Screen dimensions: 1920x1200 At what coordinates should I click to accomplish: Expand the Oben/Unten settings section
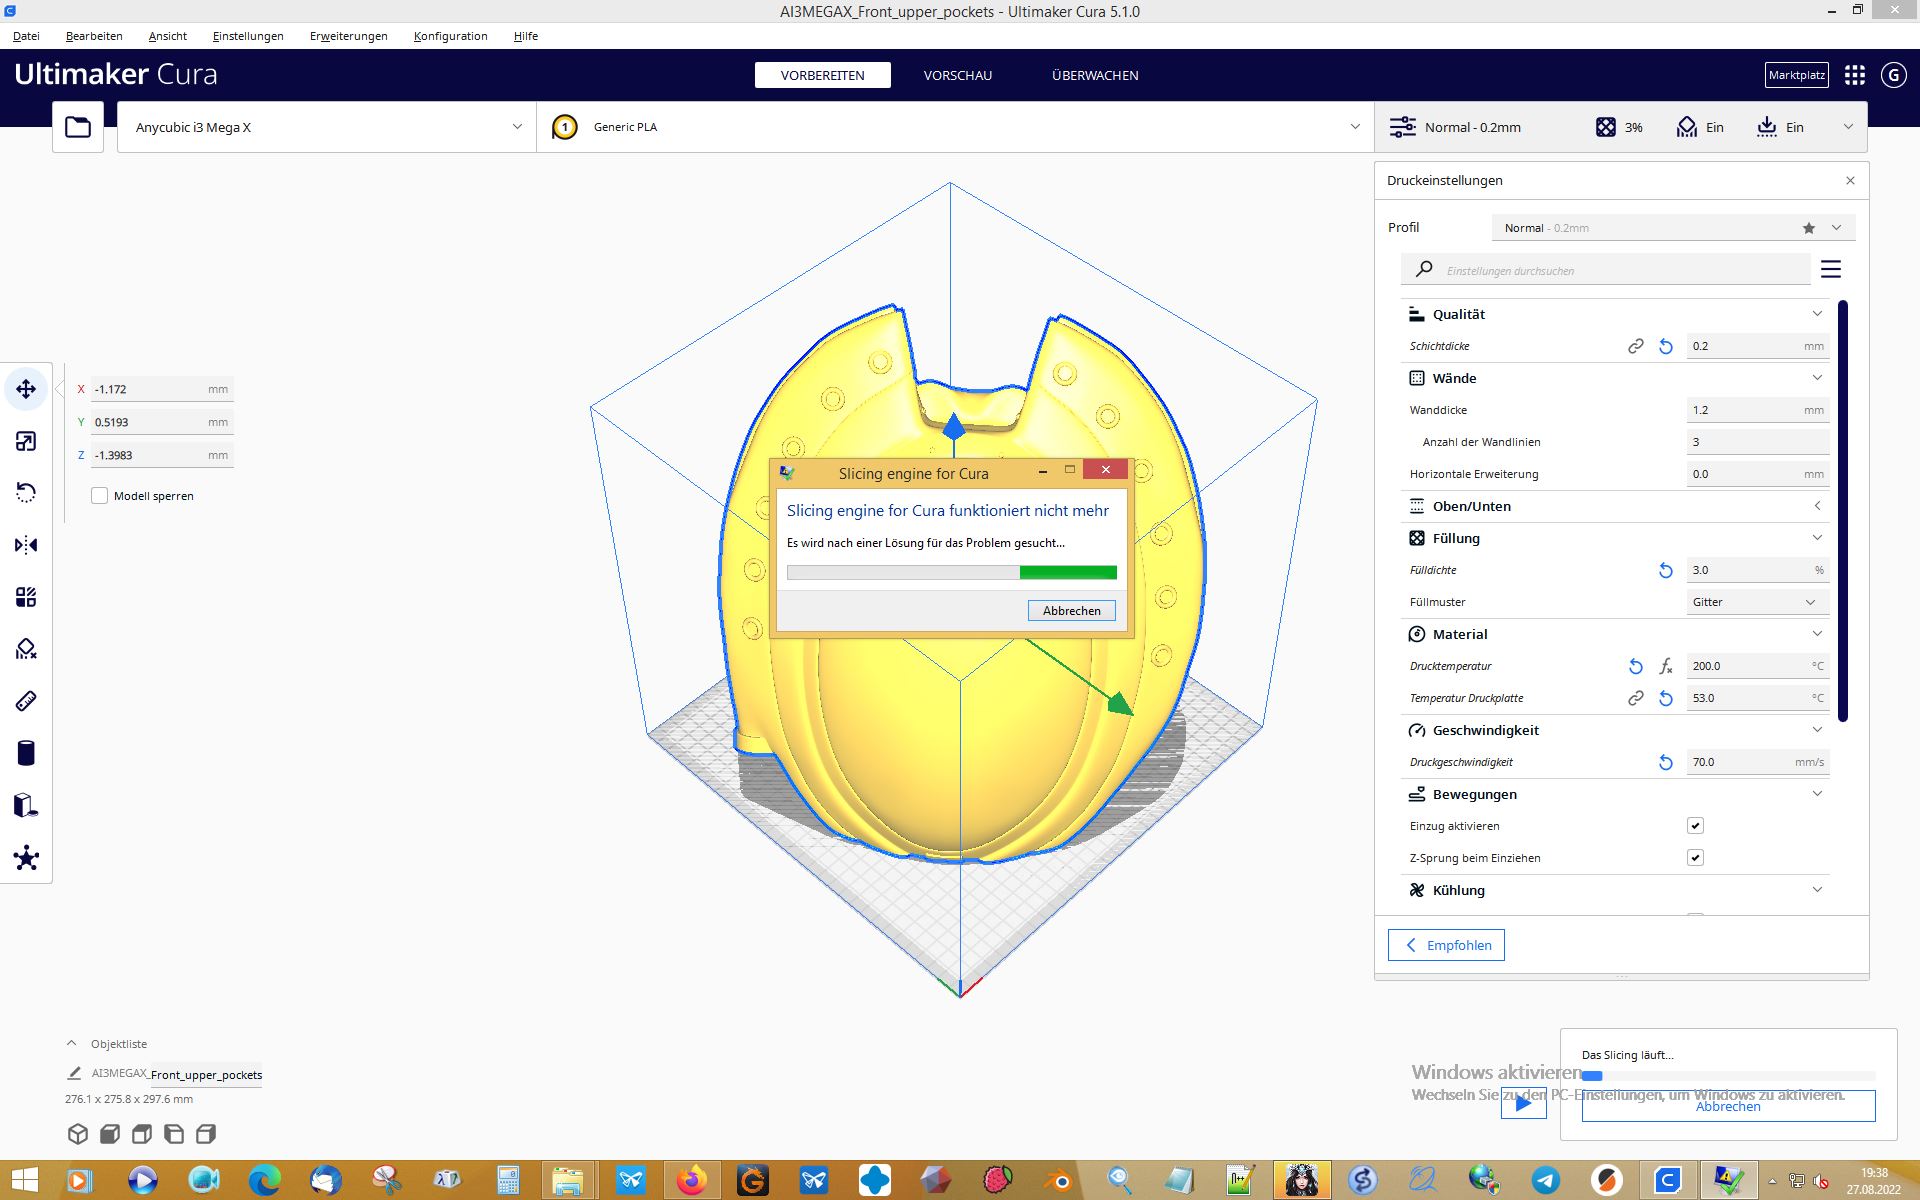[1615, 506]
